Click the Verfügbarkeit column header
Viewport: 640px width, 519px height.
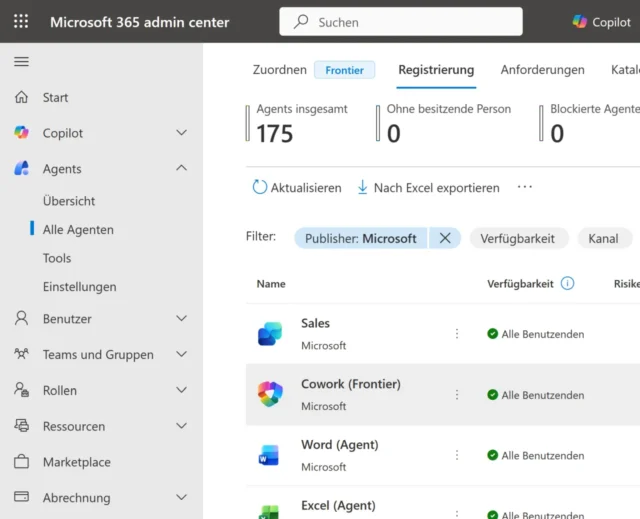tap(520, 284)
